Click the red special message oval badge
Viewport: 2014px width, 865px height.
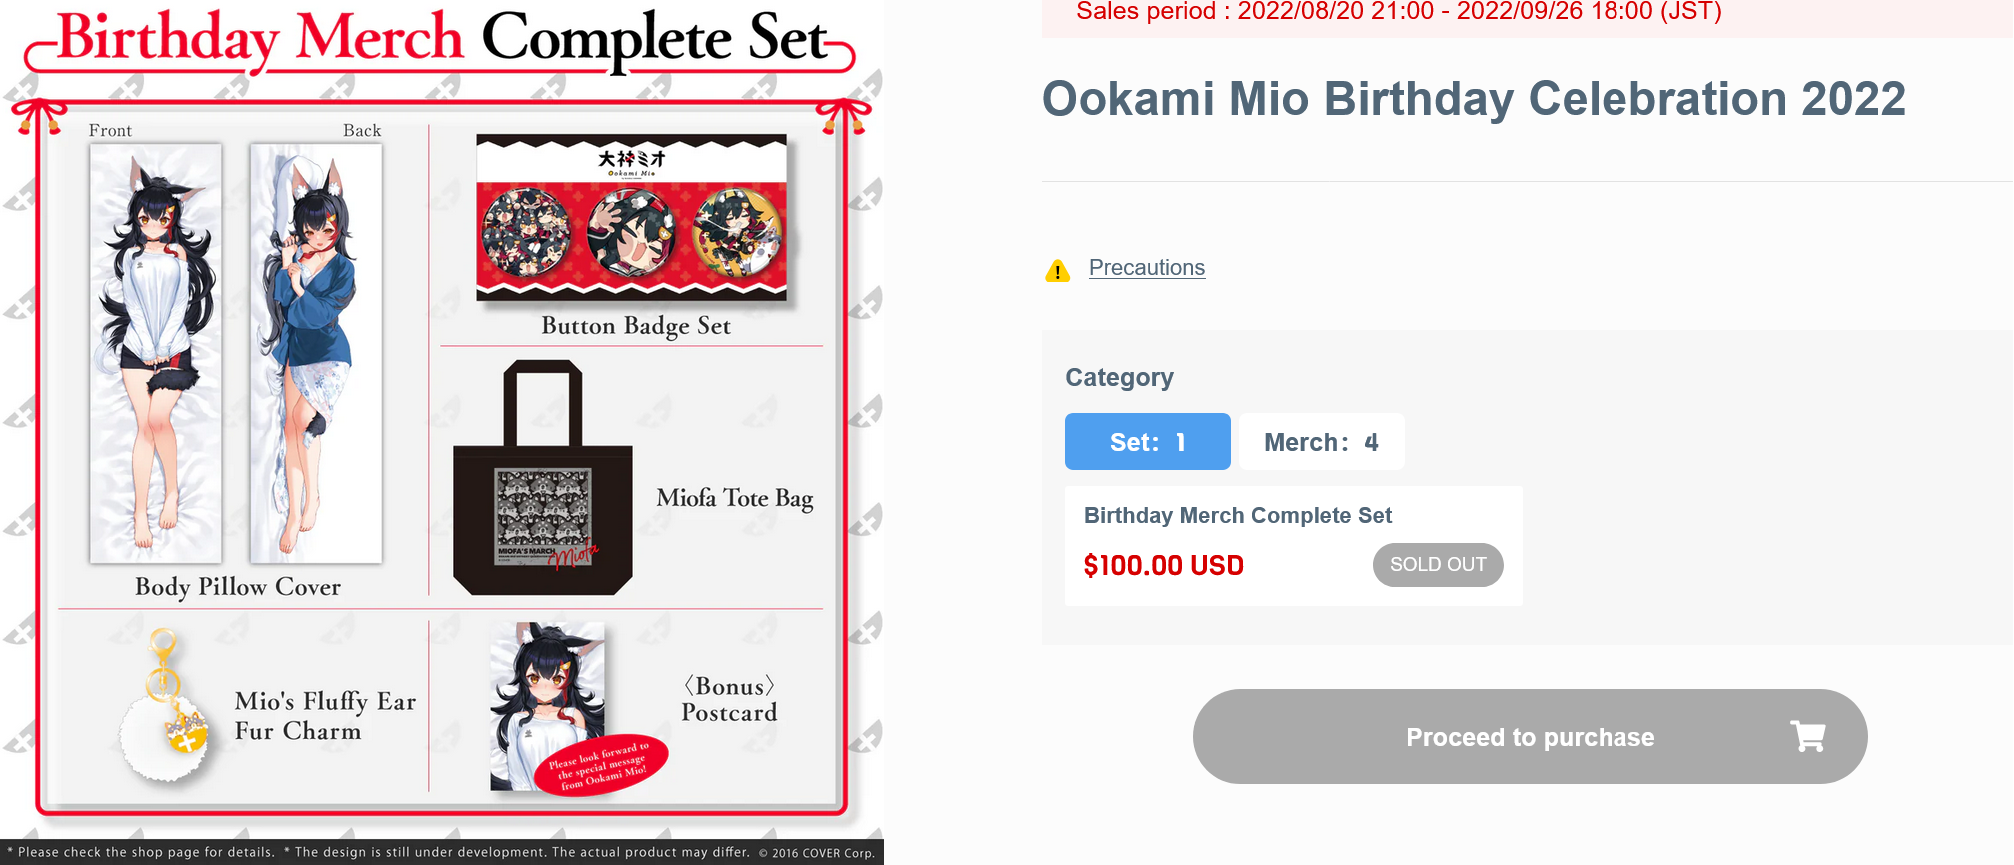point(602,766)
